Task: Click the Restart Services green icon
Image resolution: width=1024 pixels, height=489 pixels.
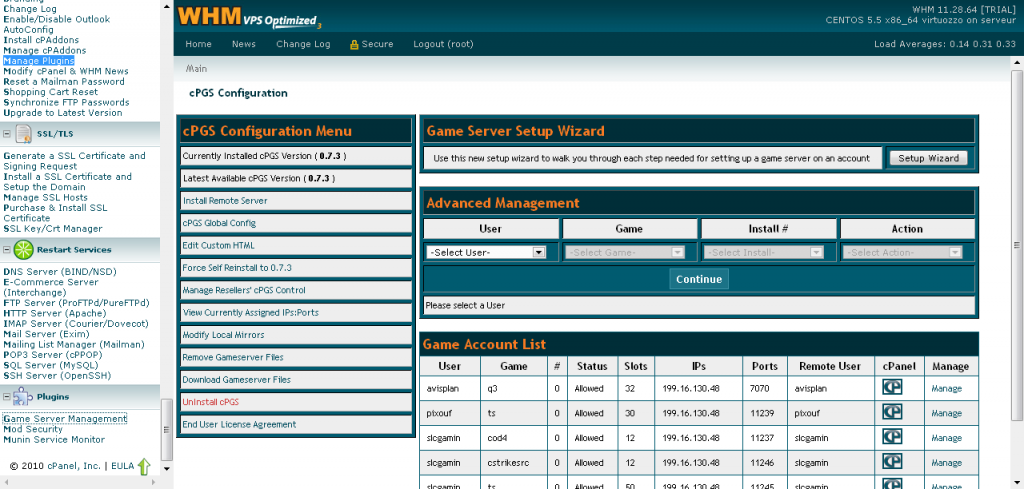Action: tap(24, 249)
